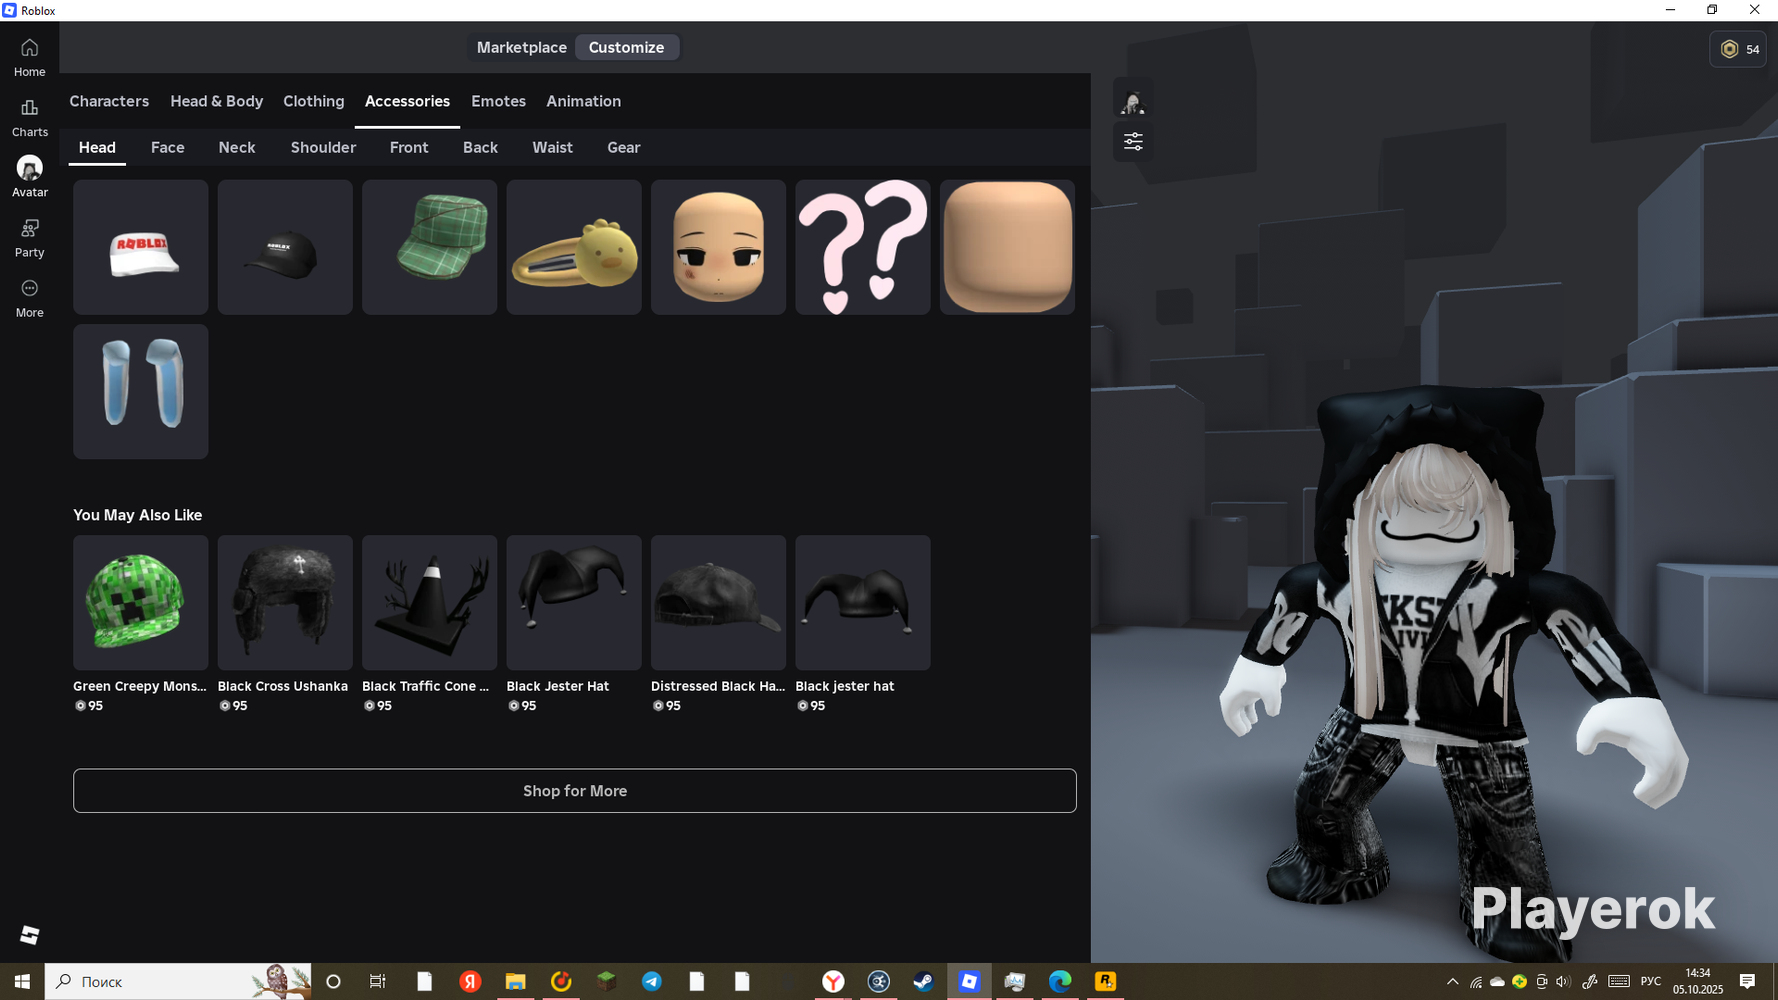Switch to the Marketplace tab
This screenshot has width=1778, height=1000.
coord(522,47)
